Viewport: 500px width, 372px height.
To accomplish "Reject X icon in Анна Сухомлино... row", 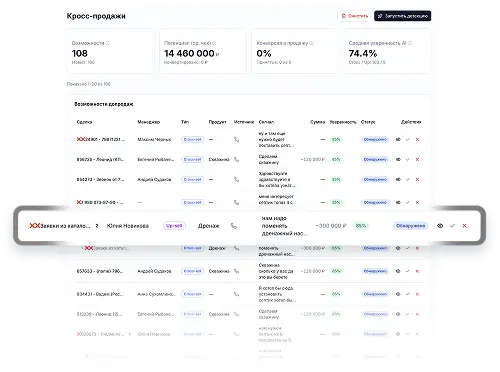I will 417,294.
